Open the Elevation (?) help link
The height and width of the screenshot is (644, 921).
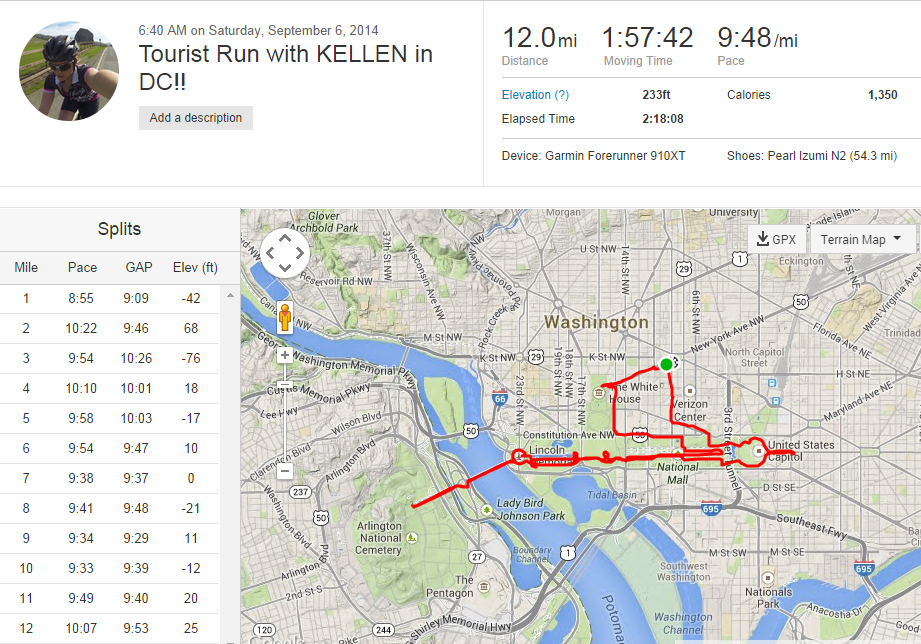click(x=535, y=95)
